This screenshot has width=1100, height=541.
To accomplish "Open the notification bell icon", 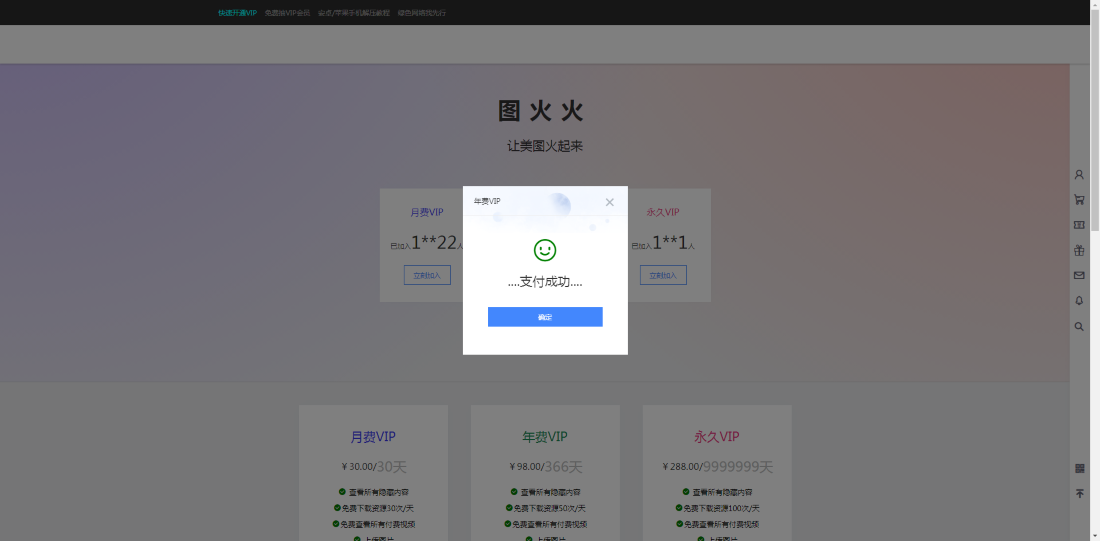I will [x=1079, y=300].
